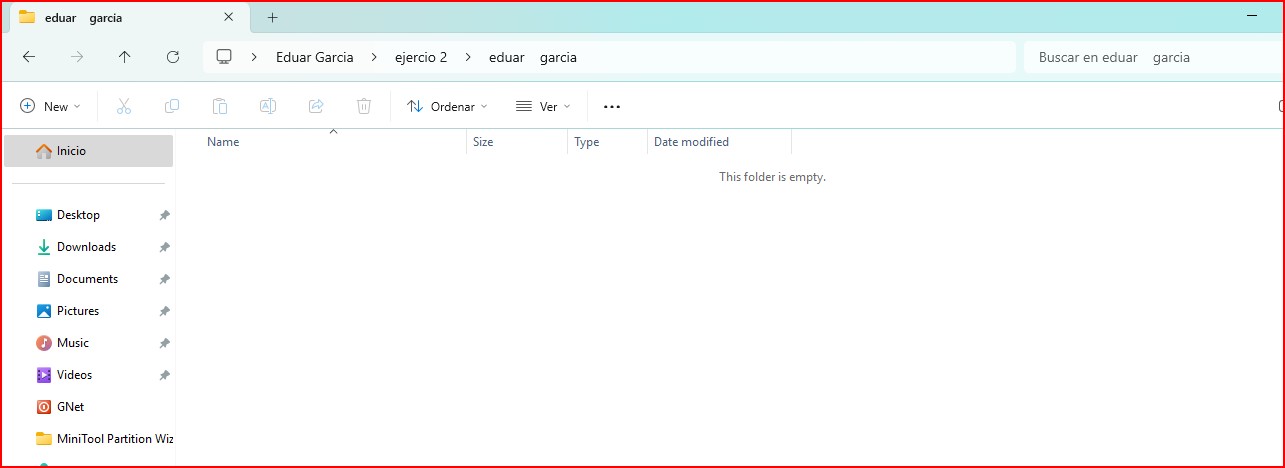
Task: Click the Up directory arrow
Action: point(125,57)
